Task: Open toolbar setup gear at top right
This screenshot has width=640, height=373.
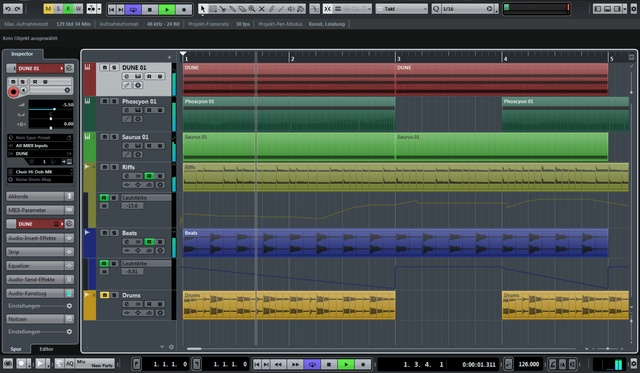Action: 634,9
